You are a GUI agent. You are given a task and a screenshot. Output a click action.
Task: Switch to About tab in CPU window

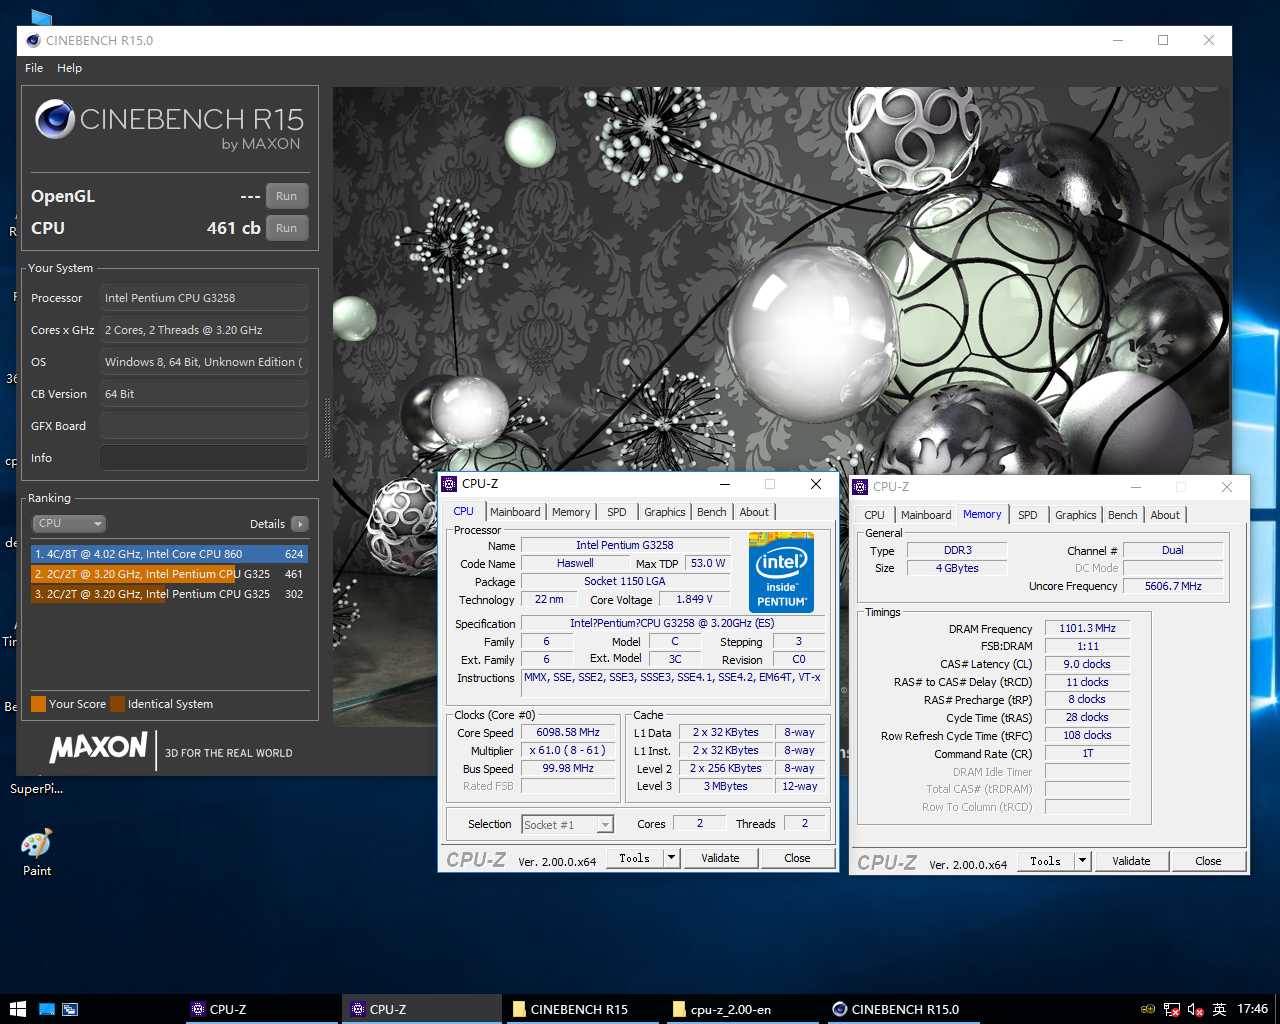tap(754, 512)
